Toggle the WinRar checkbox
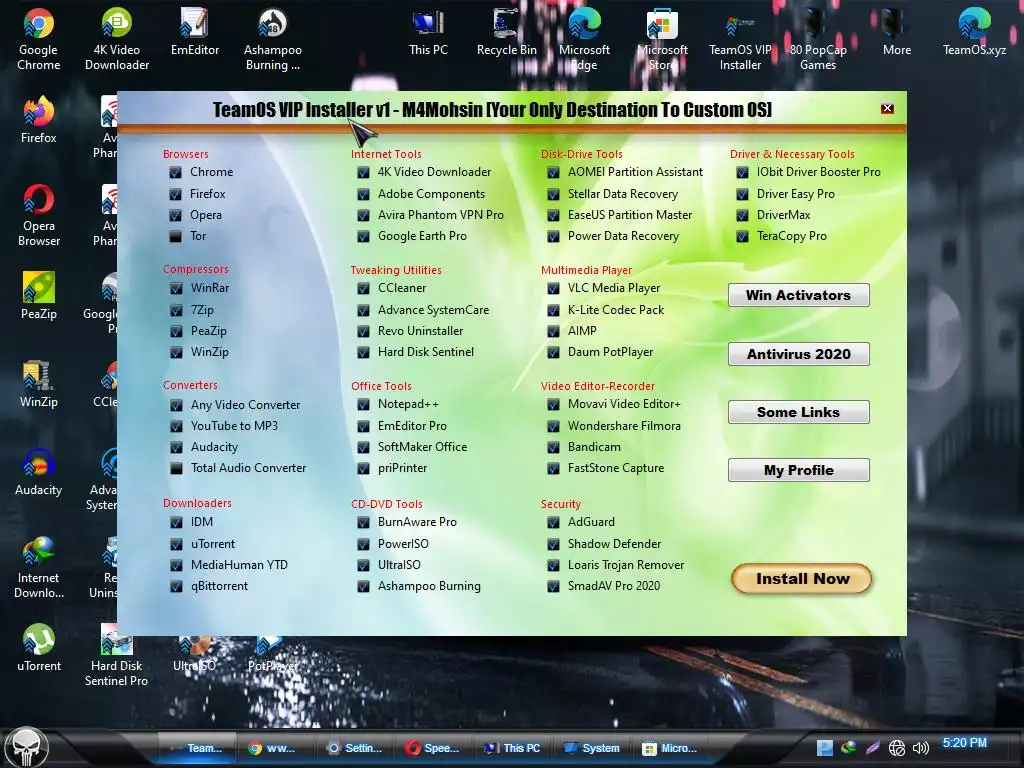1024x768 pixels. pos(176,288)
